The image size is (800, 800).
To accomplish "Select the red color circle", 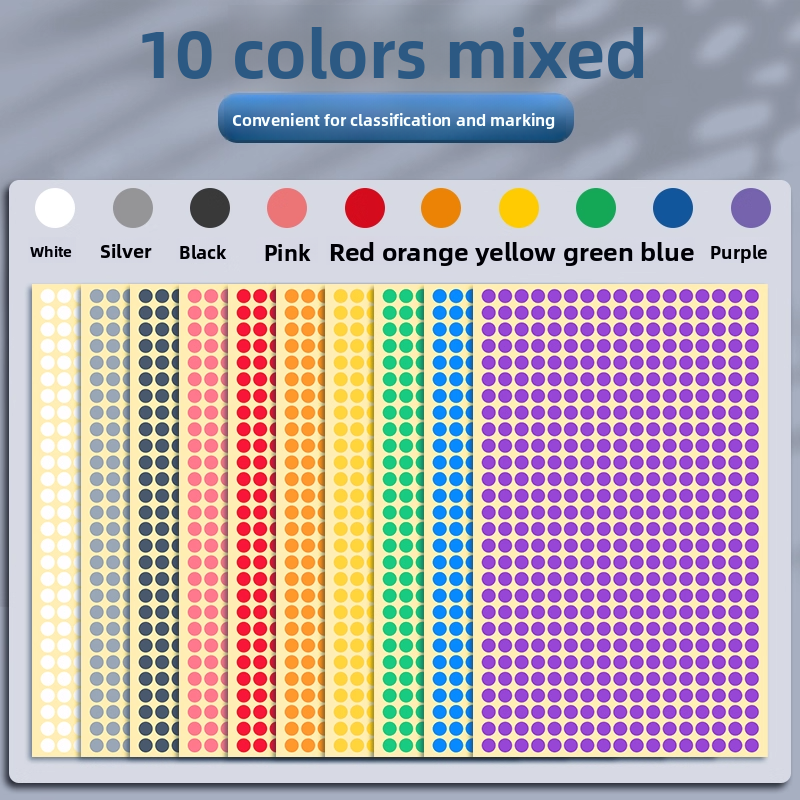I will point(365,208).
